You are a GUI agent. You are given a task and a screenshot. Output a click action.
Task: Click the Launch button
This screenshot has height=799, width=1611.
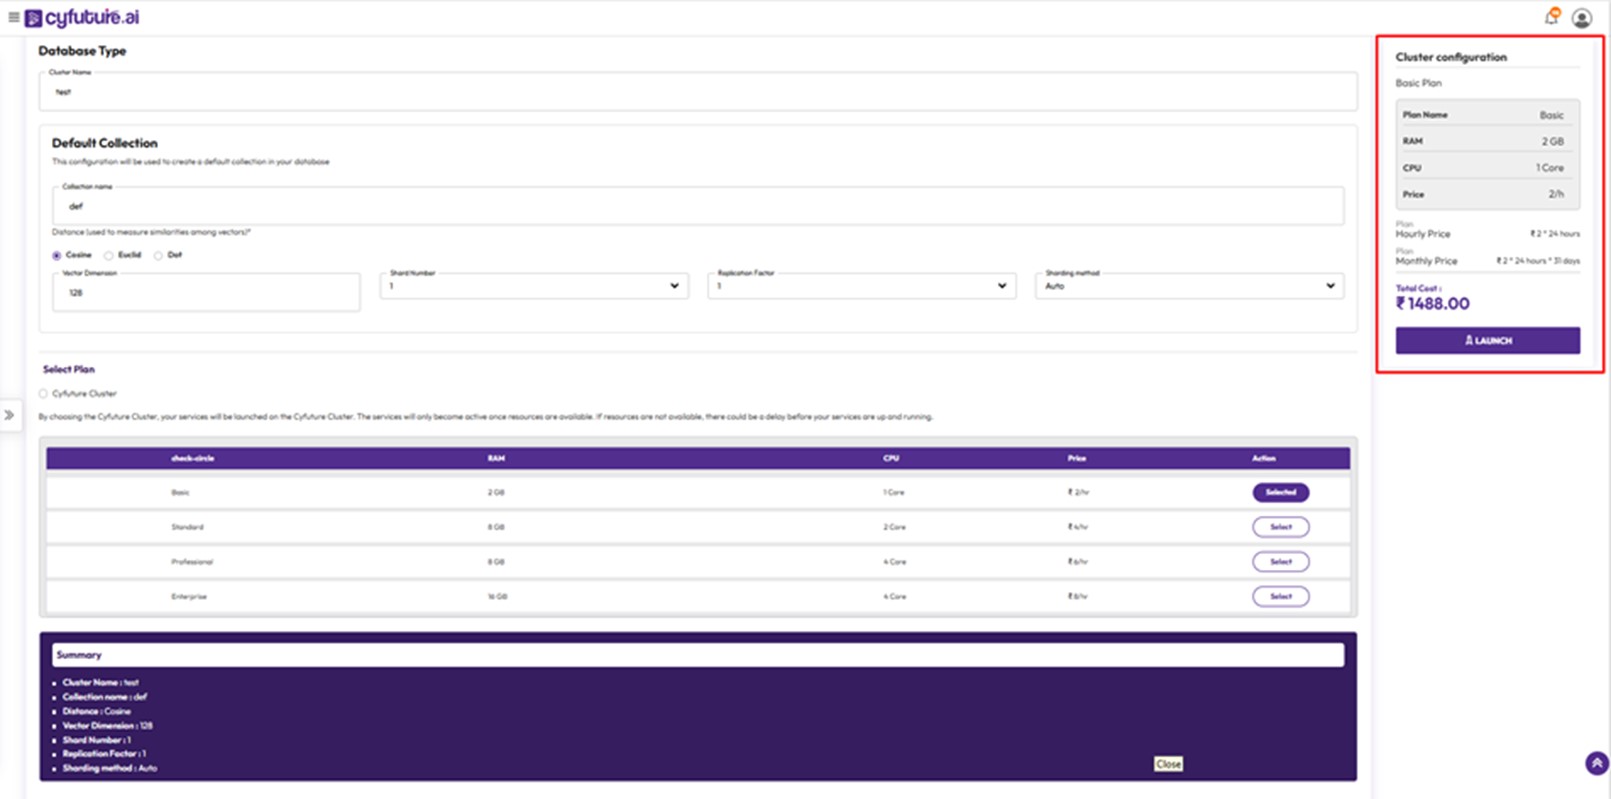click(x=1487, y=341)
